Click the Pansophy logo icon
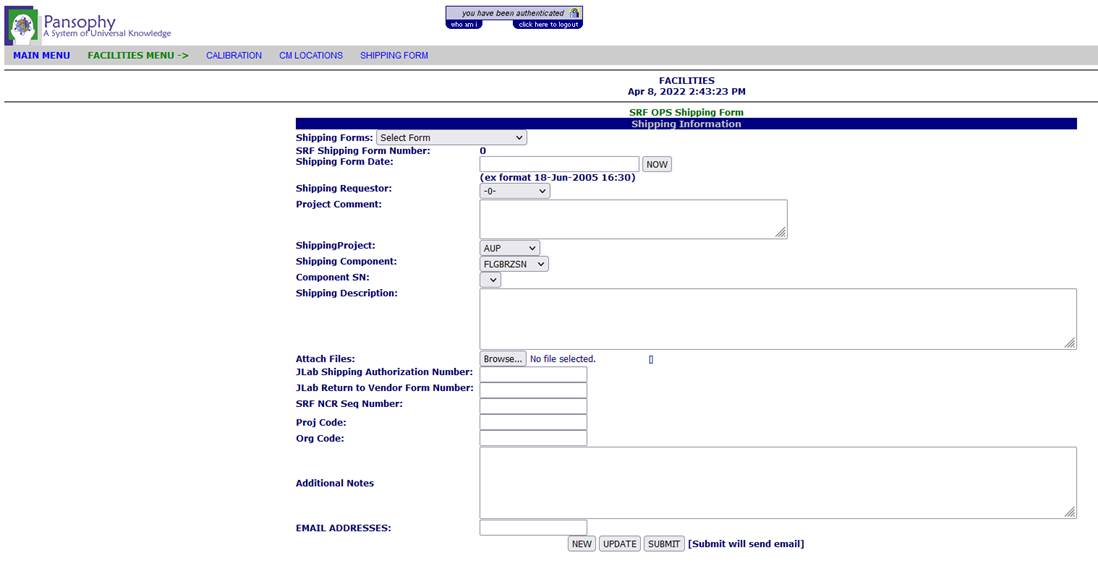This screenshot has height=571, width=1098. click(x=22, y=25)
